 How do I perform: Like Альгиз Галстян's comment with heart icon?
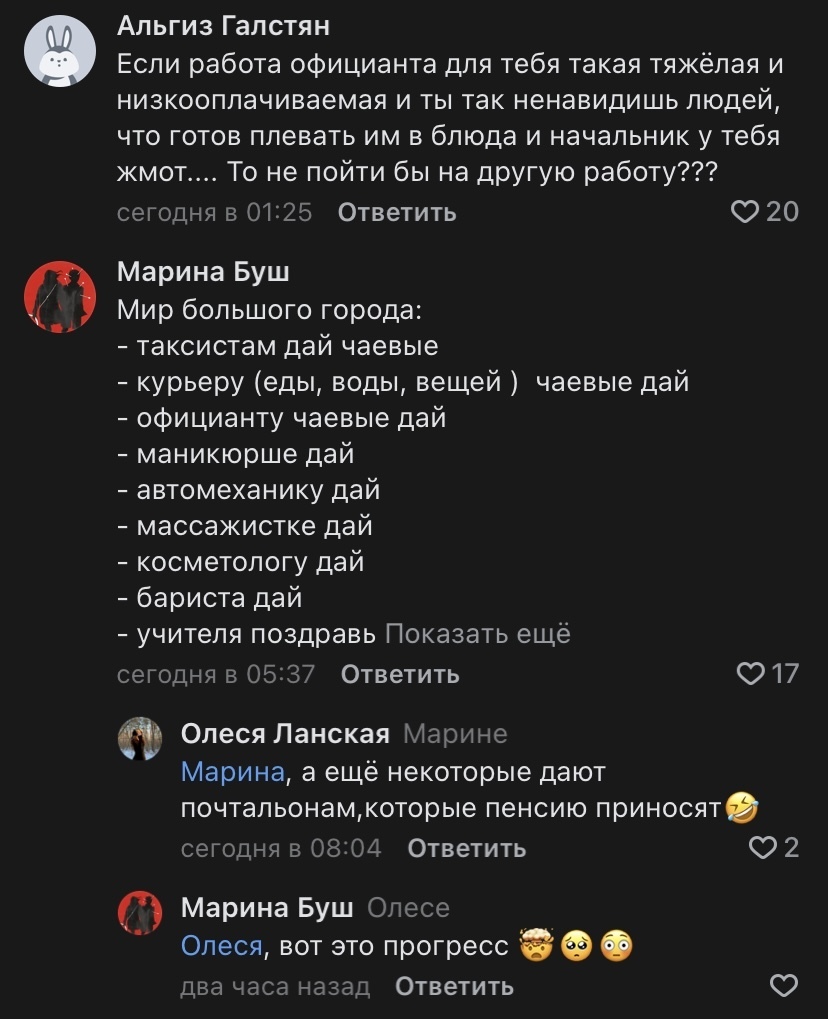(x=746, y=212)
